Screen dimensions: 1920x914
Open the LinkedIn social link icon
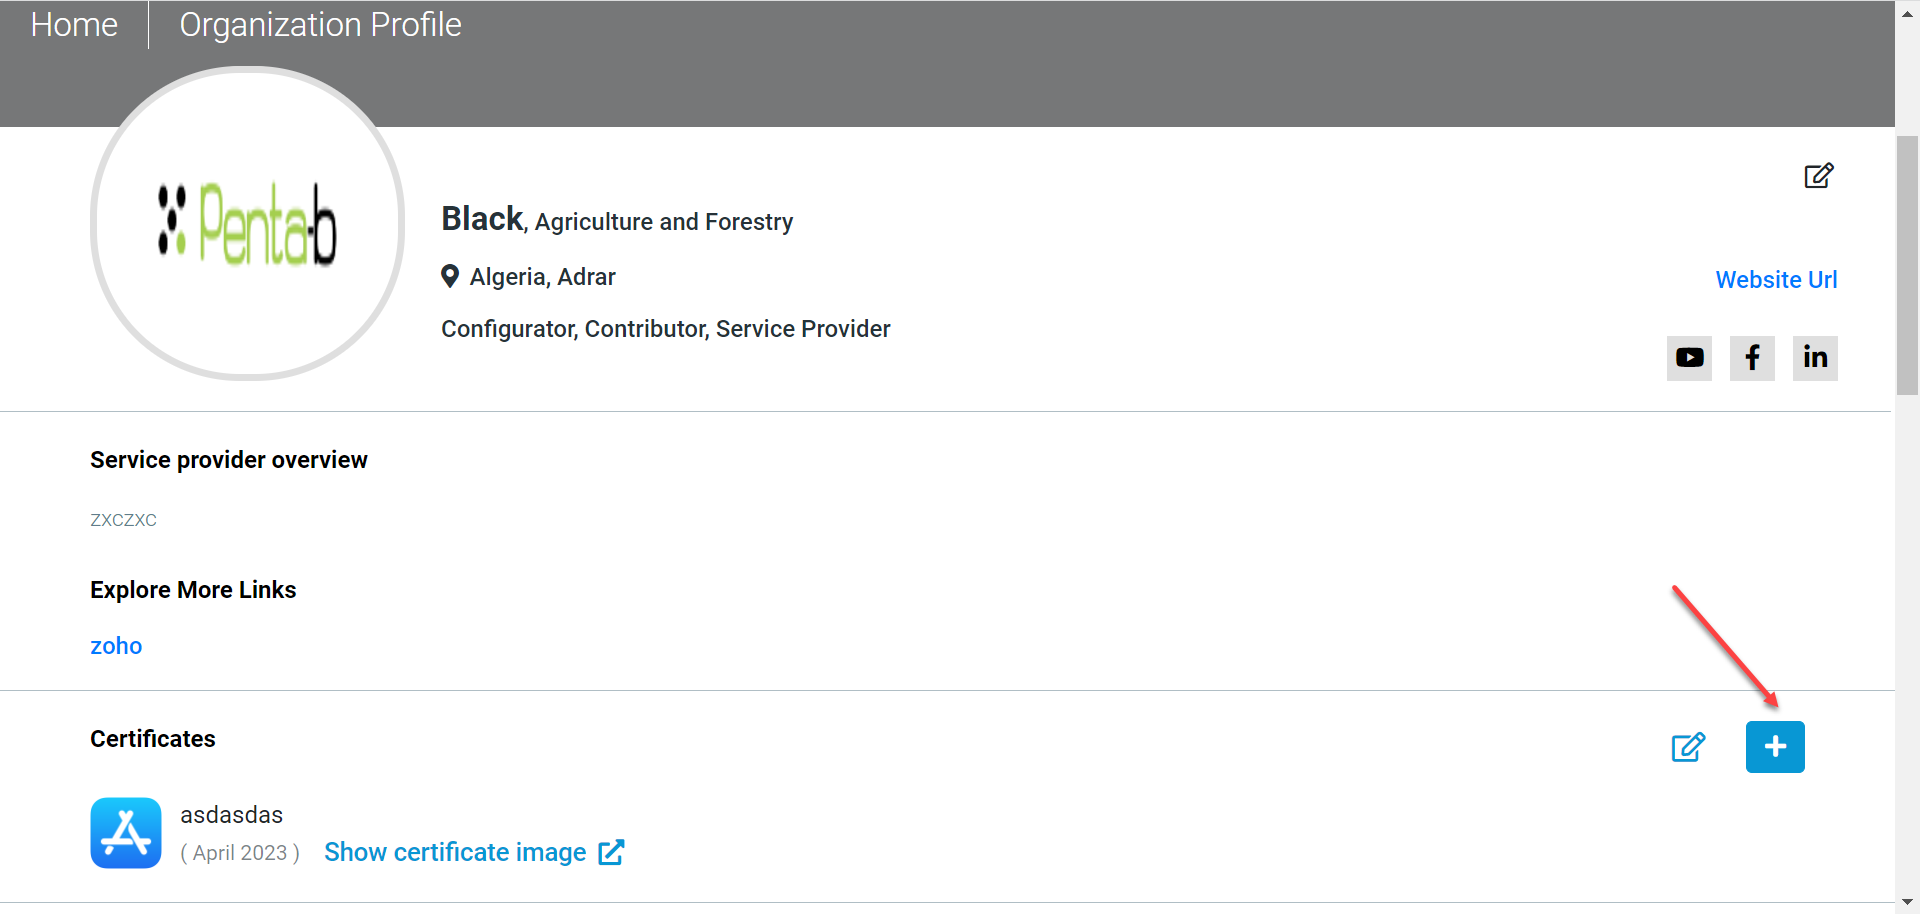pyautogui.click(x=1815, y=358)
